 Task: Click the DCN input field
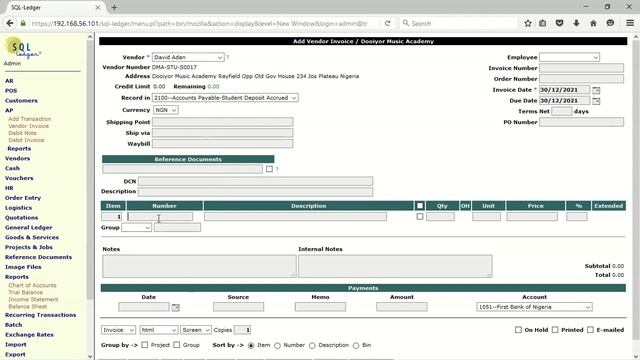(255, 181)
